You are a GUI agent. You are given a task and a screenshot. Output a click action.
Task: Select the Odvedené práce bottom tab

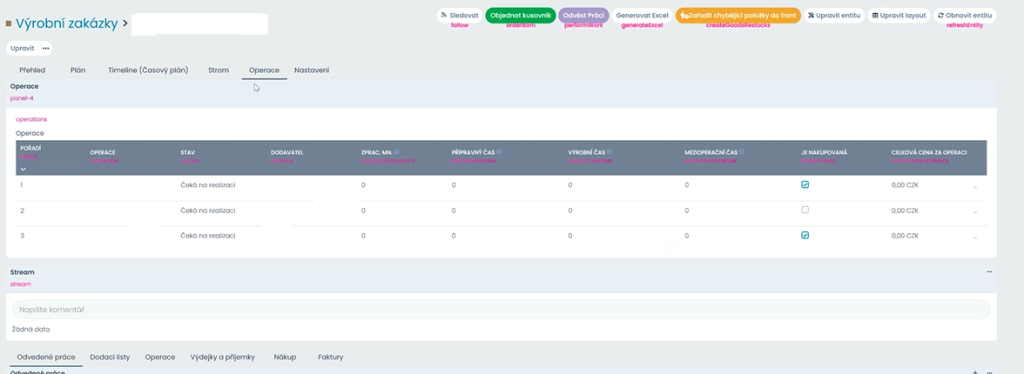pyautogui.click(x=46, y=357)
